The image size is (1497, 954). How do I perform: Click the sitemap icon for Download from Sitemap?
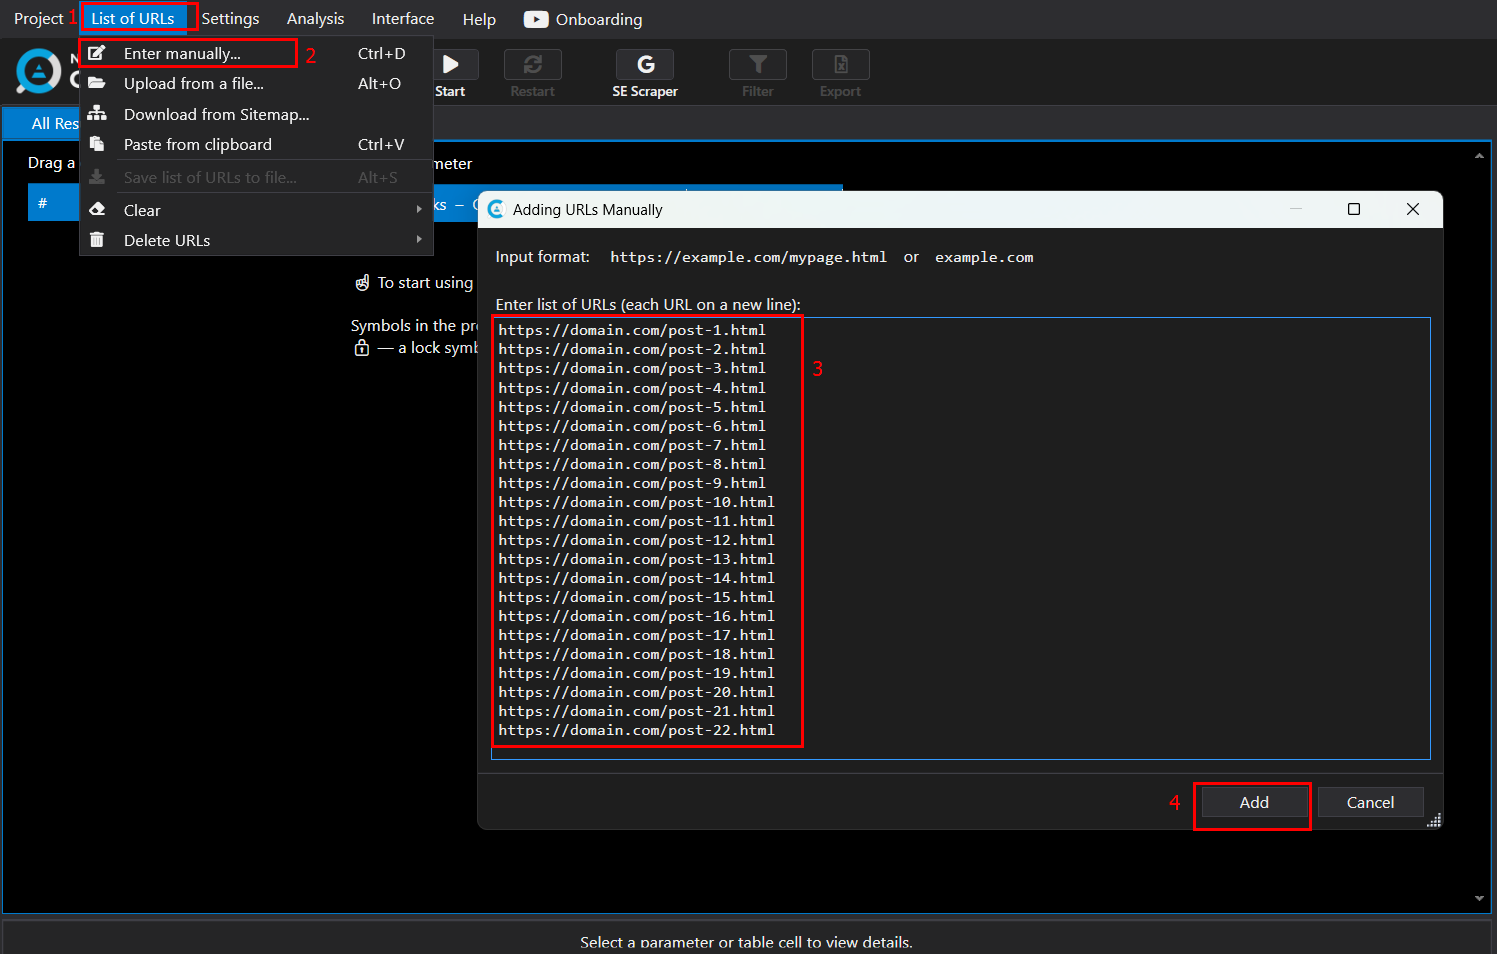pos(97,114)
